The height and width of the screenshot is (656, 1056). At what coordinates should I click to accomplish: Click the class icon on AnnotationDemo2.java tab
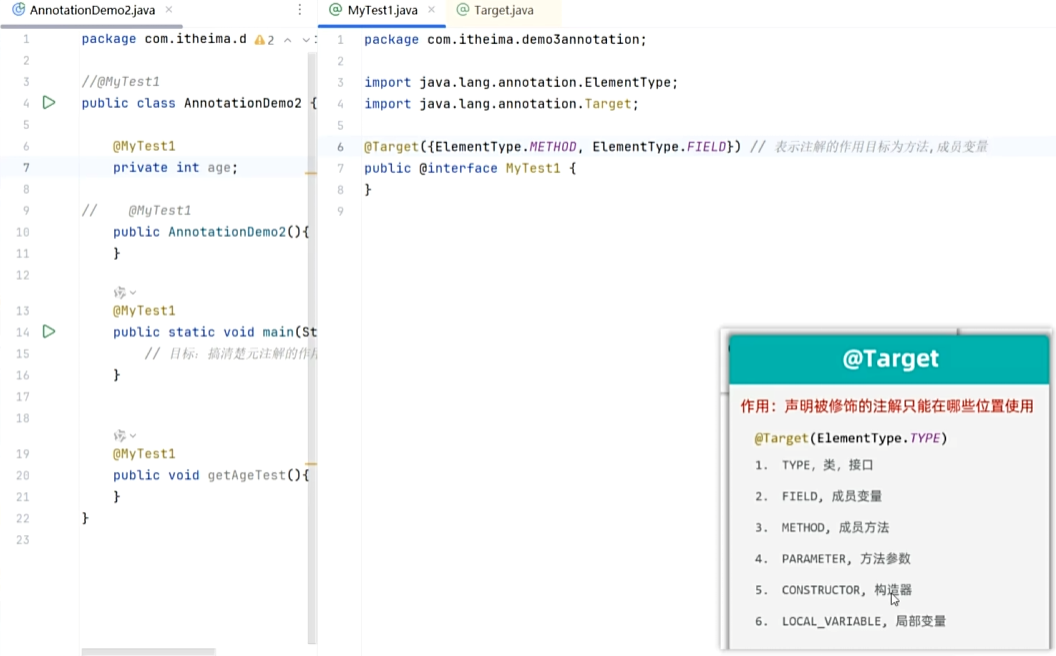pos(18,9)
